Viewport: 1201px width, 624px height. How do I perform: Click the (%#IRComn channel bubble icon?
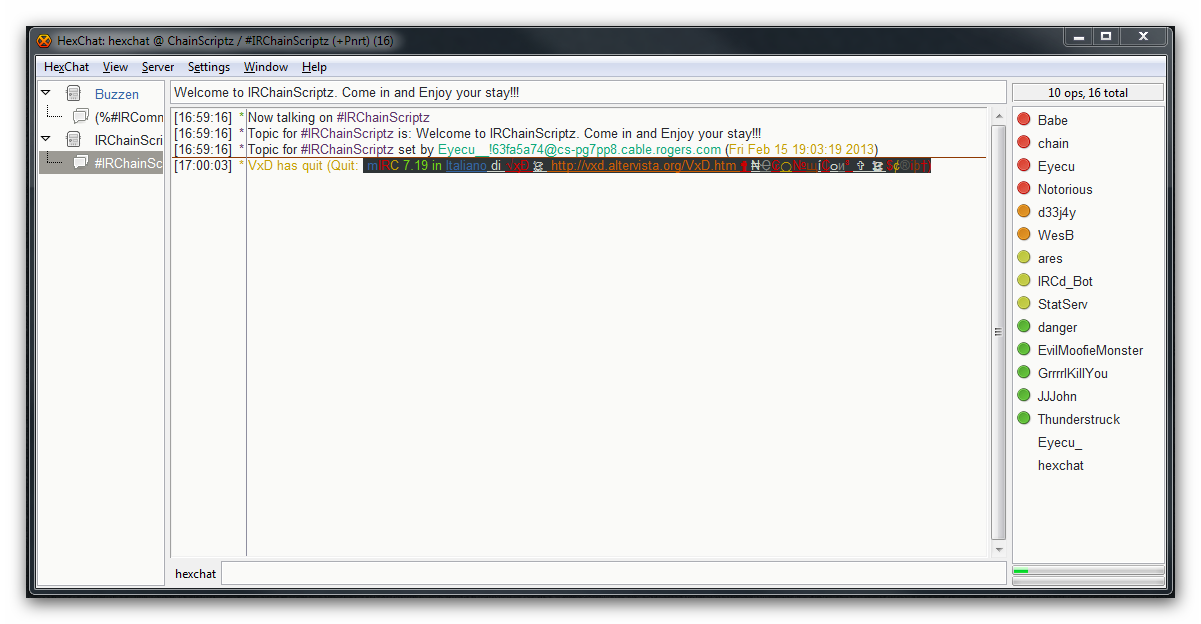pos(81,117)
